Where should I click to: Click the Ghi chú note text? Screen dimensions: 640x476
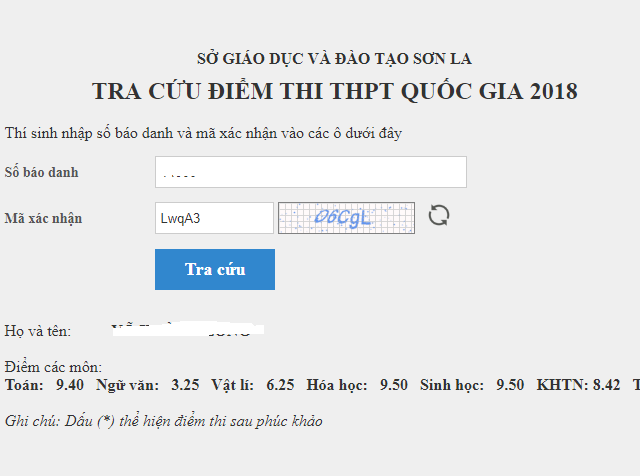click(163, 421)
